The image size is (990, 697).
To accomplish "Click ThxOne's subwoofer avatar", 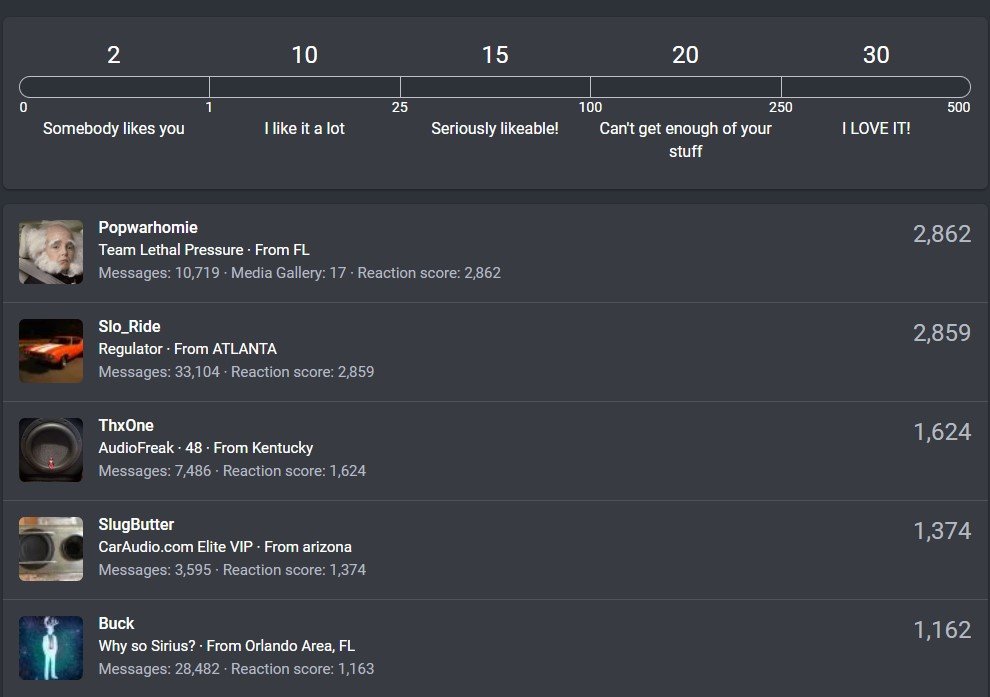I will click(51, 450).
